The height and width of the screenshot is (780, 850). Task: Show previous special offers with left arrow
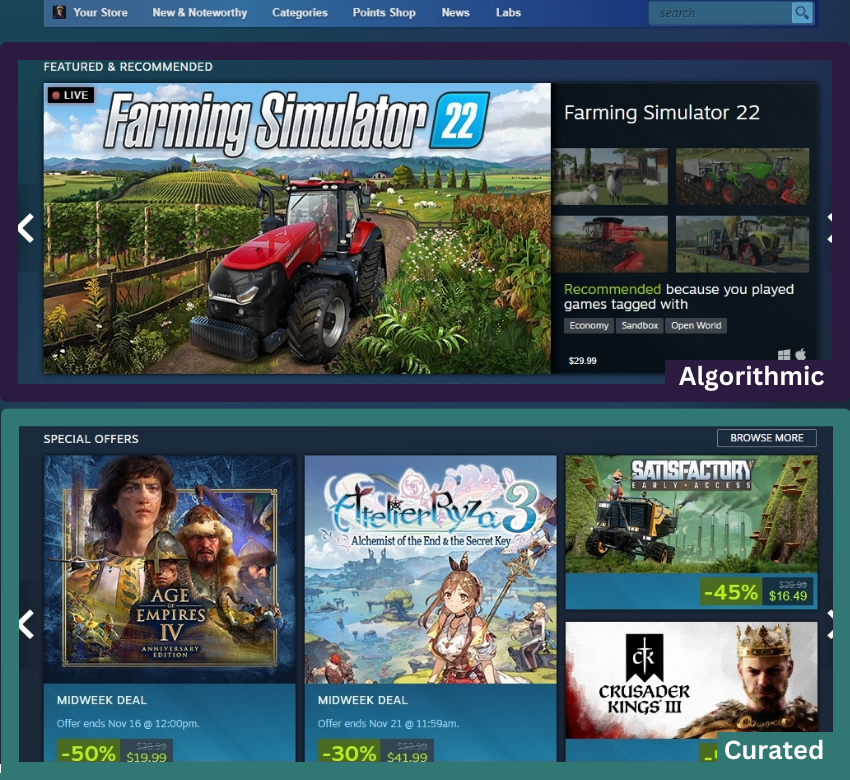click(x=26, y=624)
